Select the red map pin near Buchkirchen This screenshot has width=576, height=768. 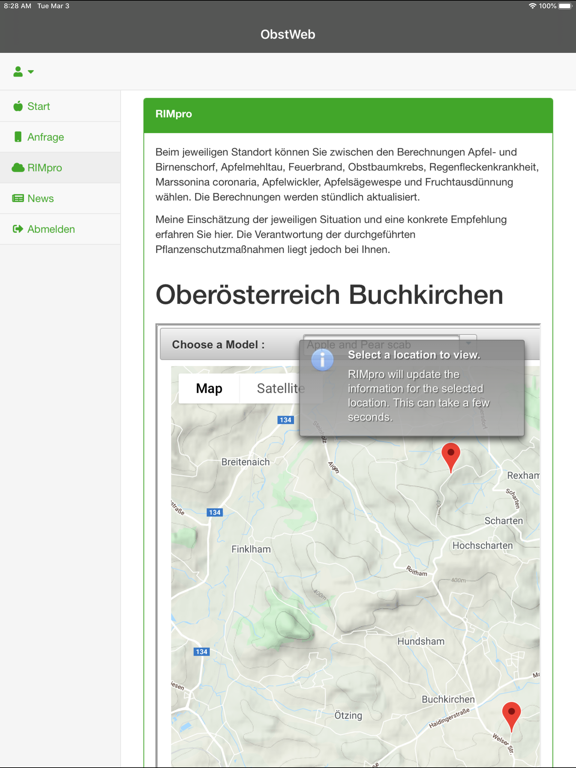pyautogui.click(x=511, y=717)
